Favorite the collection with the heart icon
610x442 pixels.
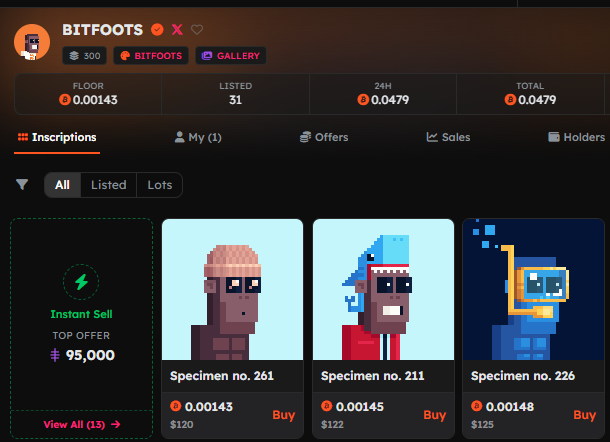pos(197,30)
